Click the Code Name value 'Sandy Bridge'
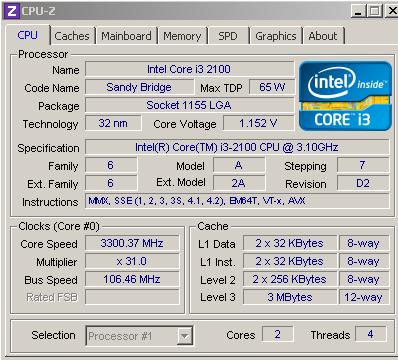Viewport: 398px width, 360px height. click(x=139, y=87)
